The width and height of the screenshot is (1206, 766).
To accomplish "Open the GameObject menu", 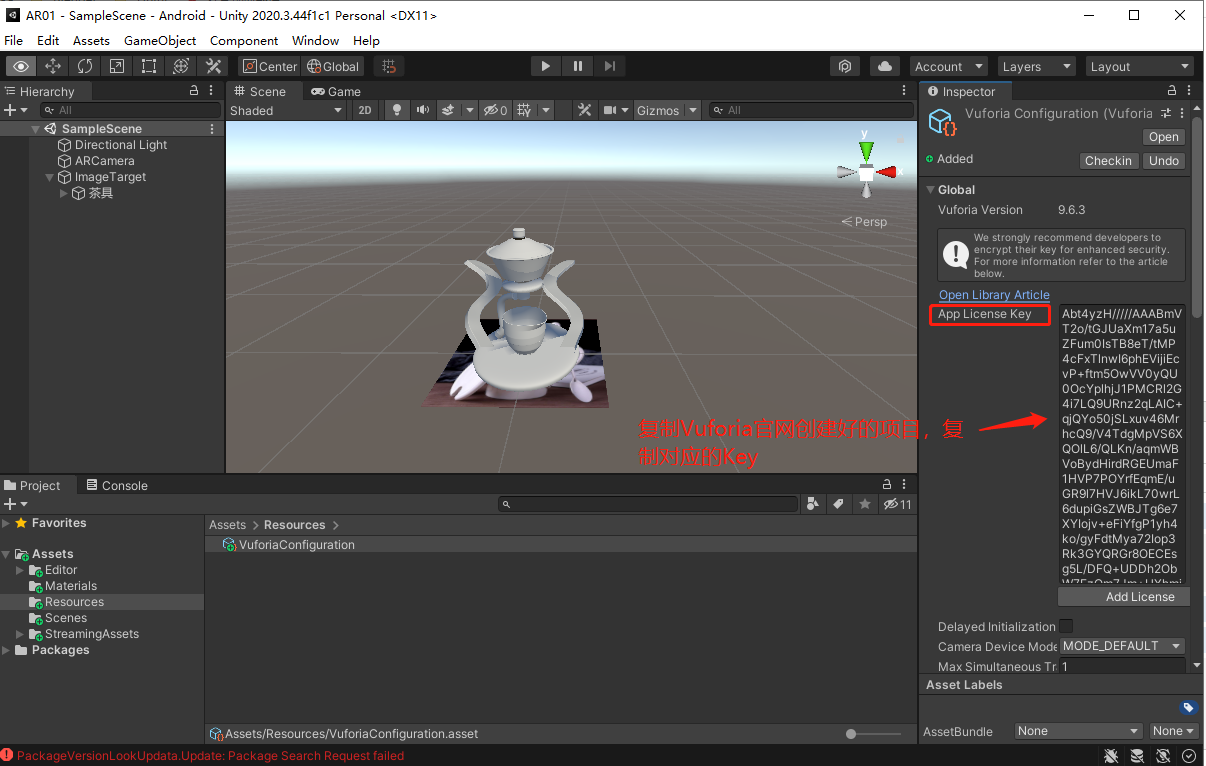I will [160, 40].
